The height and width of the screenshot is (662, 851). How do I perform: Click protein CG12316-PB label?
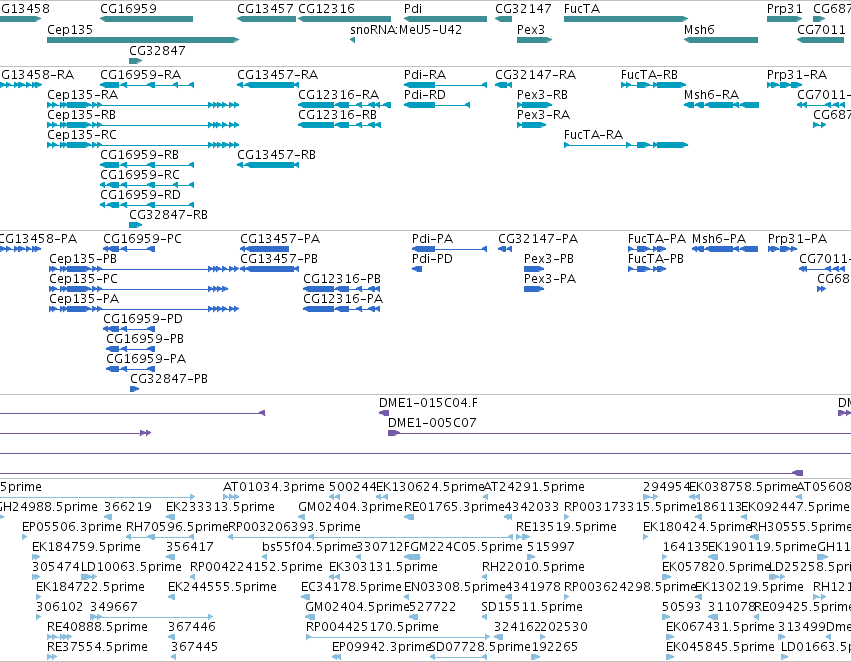click(x=342, y=279)
